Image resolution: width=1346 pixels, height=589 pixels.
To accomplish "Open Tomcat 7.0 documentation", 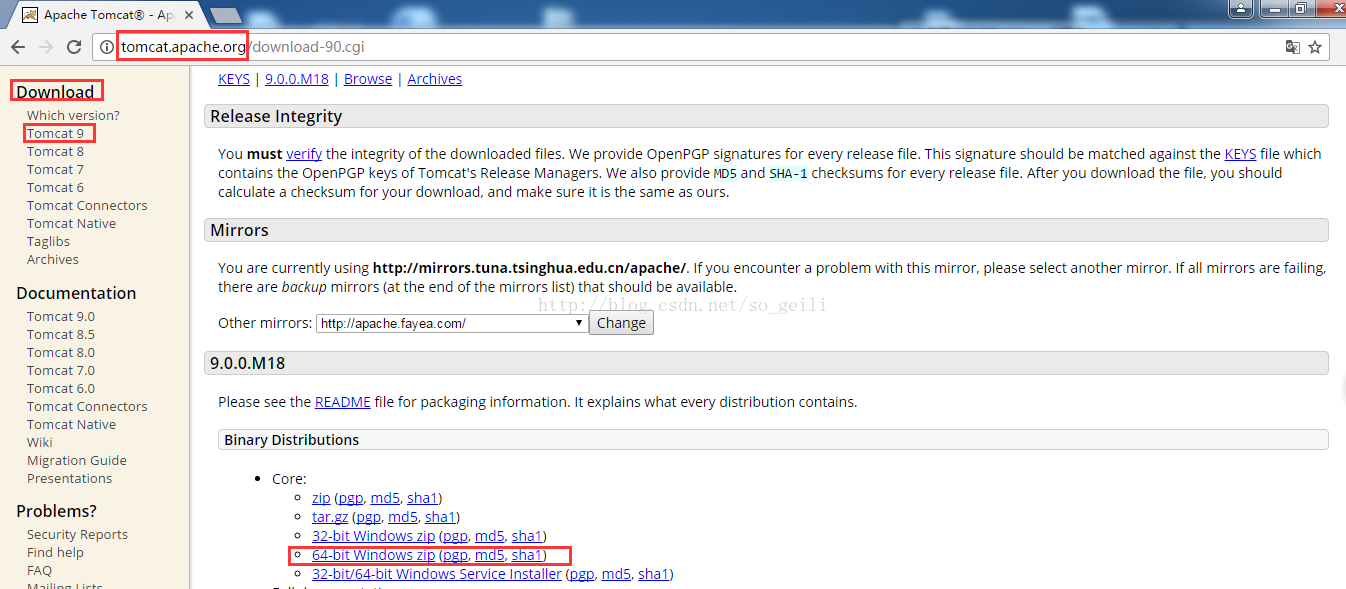I will click(61, 371).
